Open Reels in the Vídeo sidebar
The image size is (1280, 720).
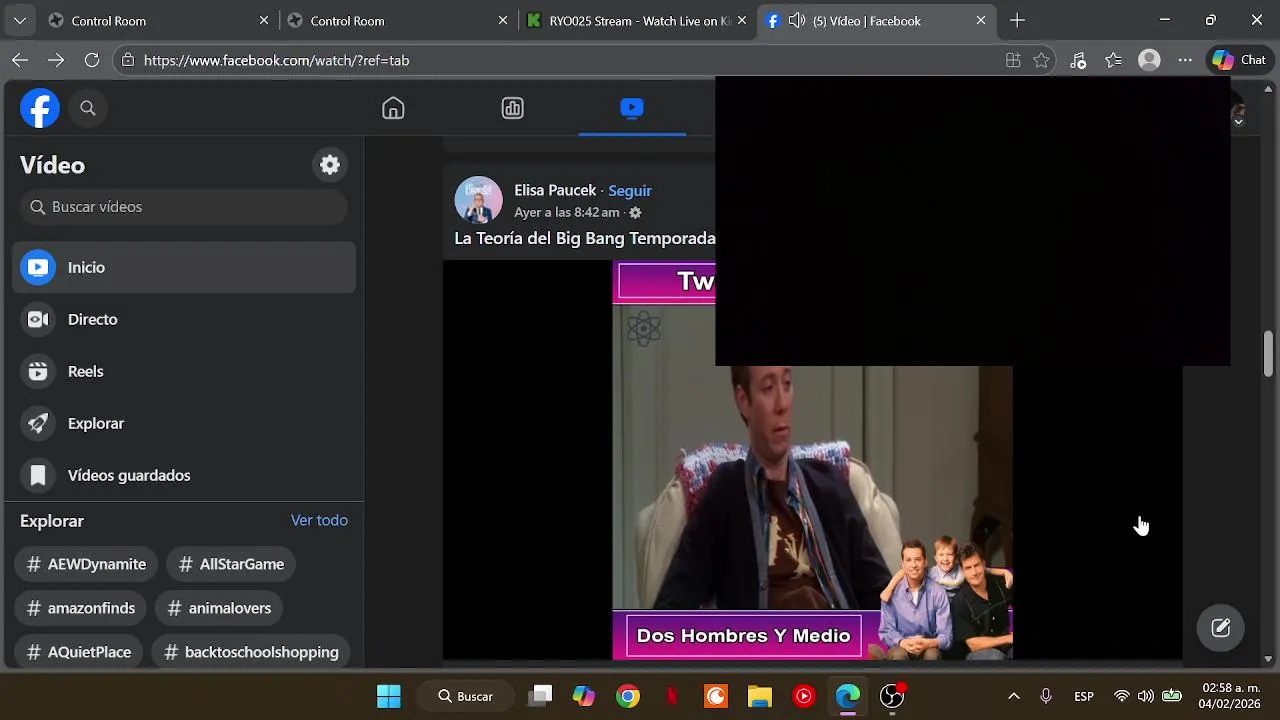[184, 371]
